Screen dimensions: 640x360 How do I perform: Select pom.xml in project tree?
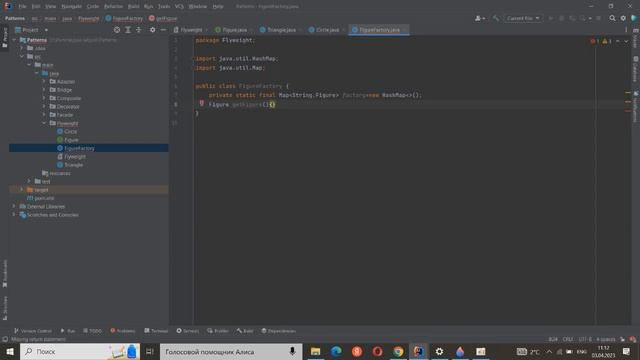tap(41, 198)
